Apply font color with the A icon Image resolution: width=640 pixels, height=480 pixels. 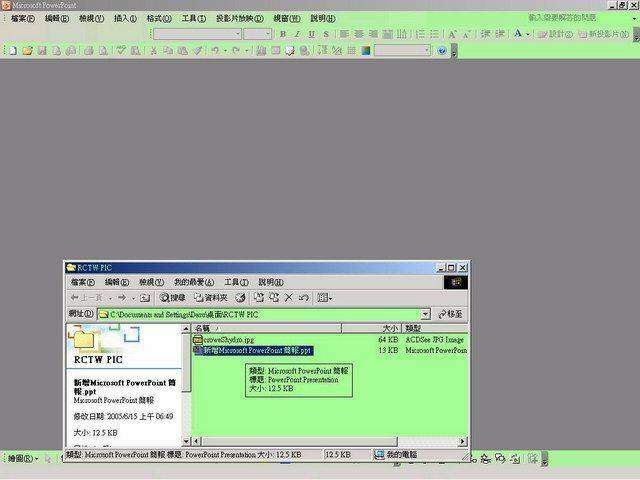click(518, 34)
